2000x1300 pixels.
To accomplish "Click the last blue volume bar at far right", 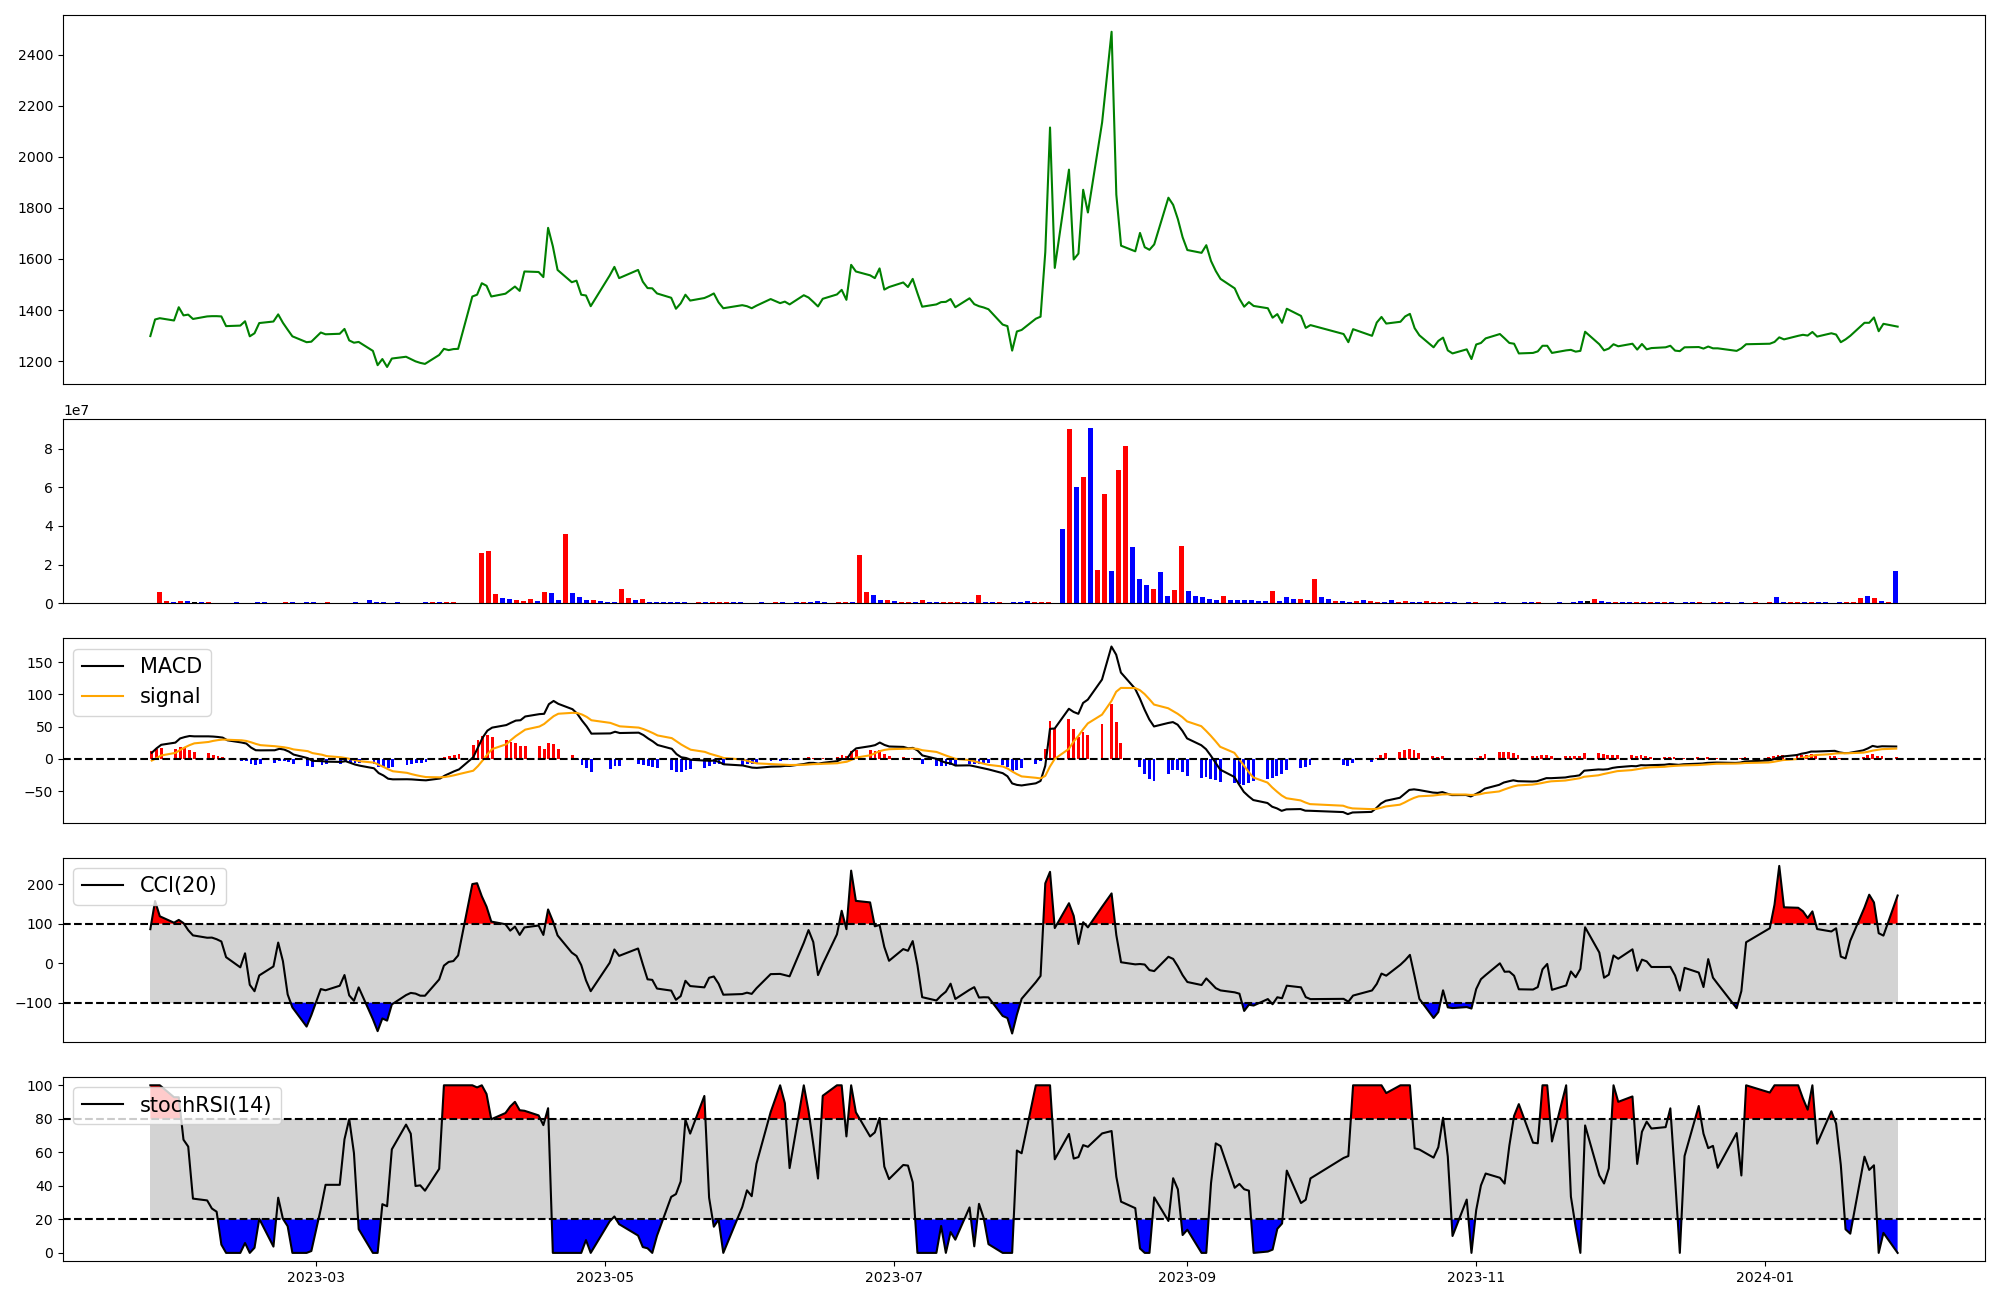I will coord(1895,587).
